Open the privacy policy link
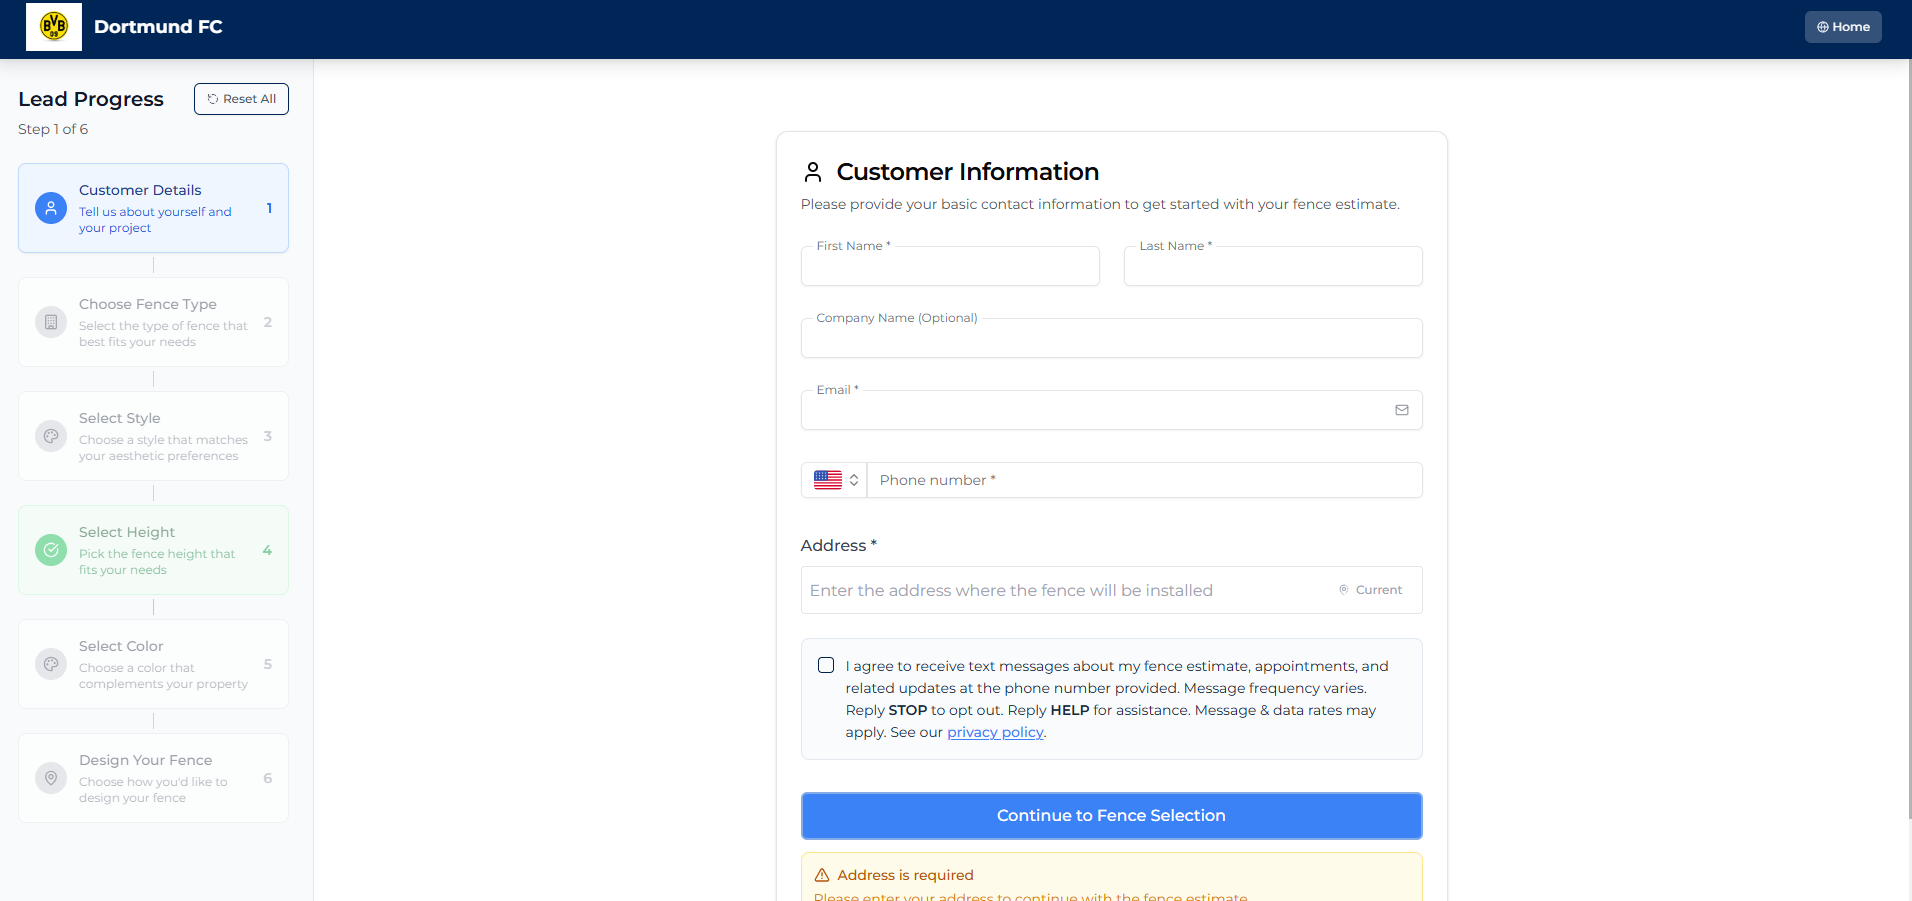Screen dimensions: 1912x901 pyautogui.click(x=995, y=732)
